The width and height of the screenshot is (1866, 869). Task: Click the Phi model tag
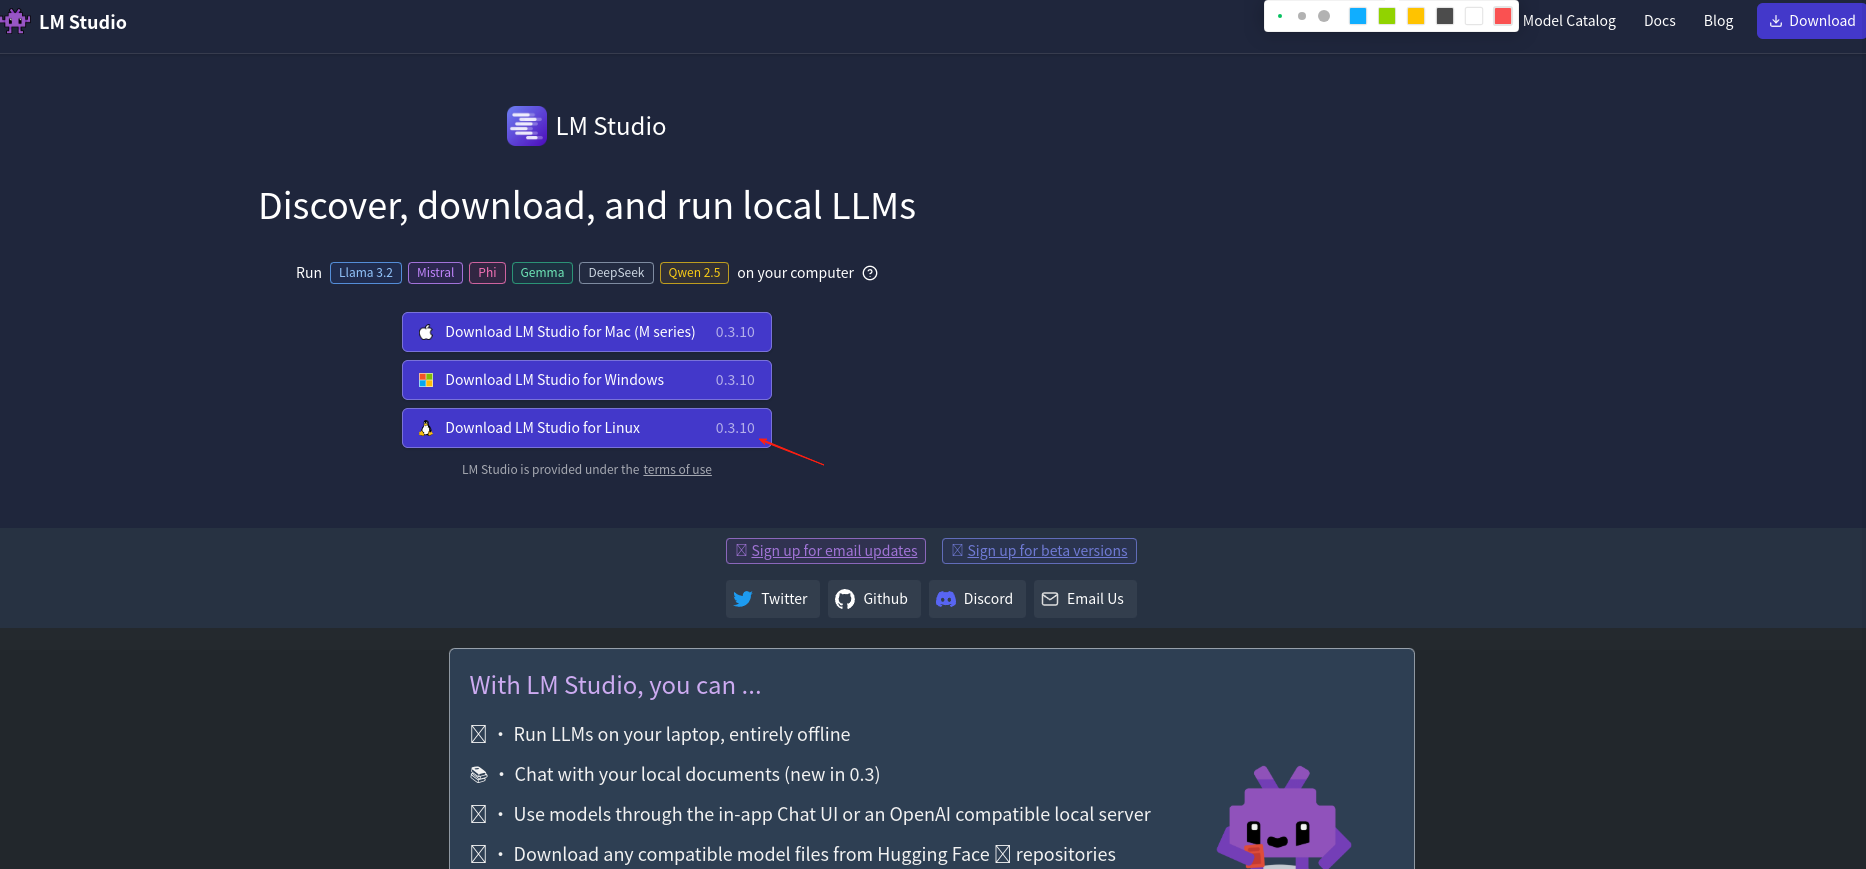tap(487, 273)
